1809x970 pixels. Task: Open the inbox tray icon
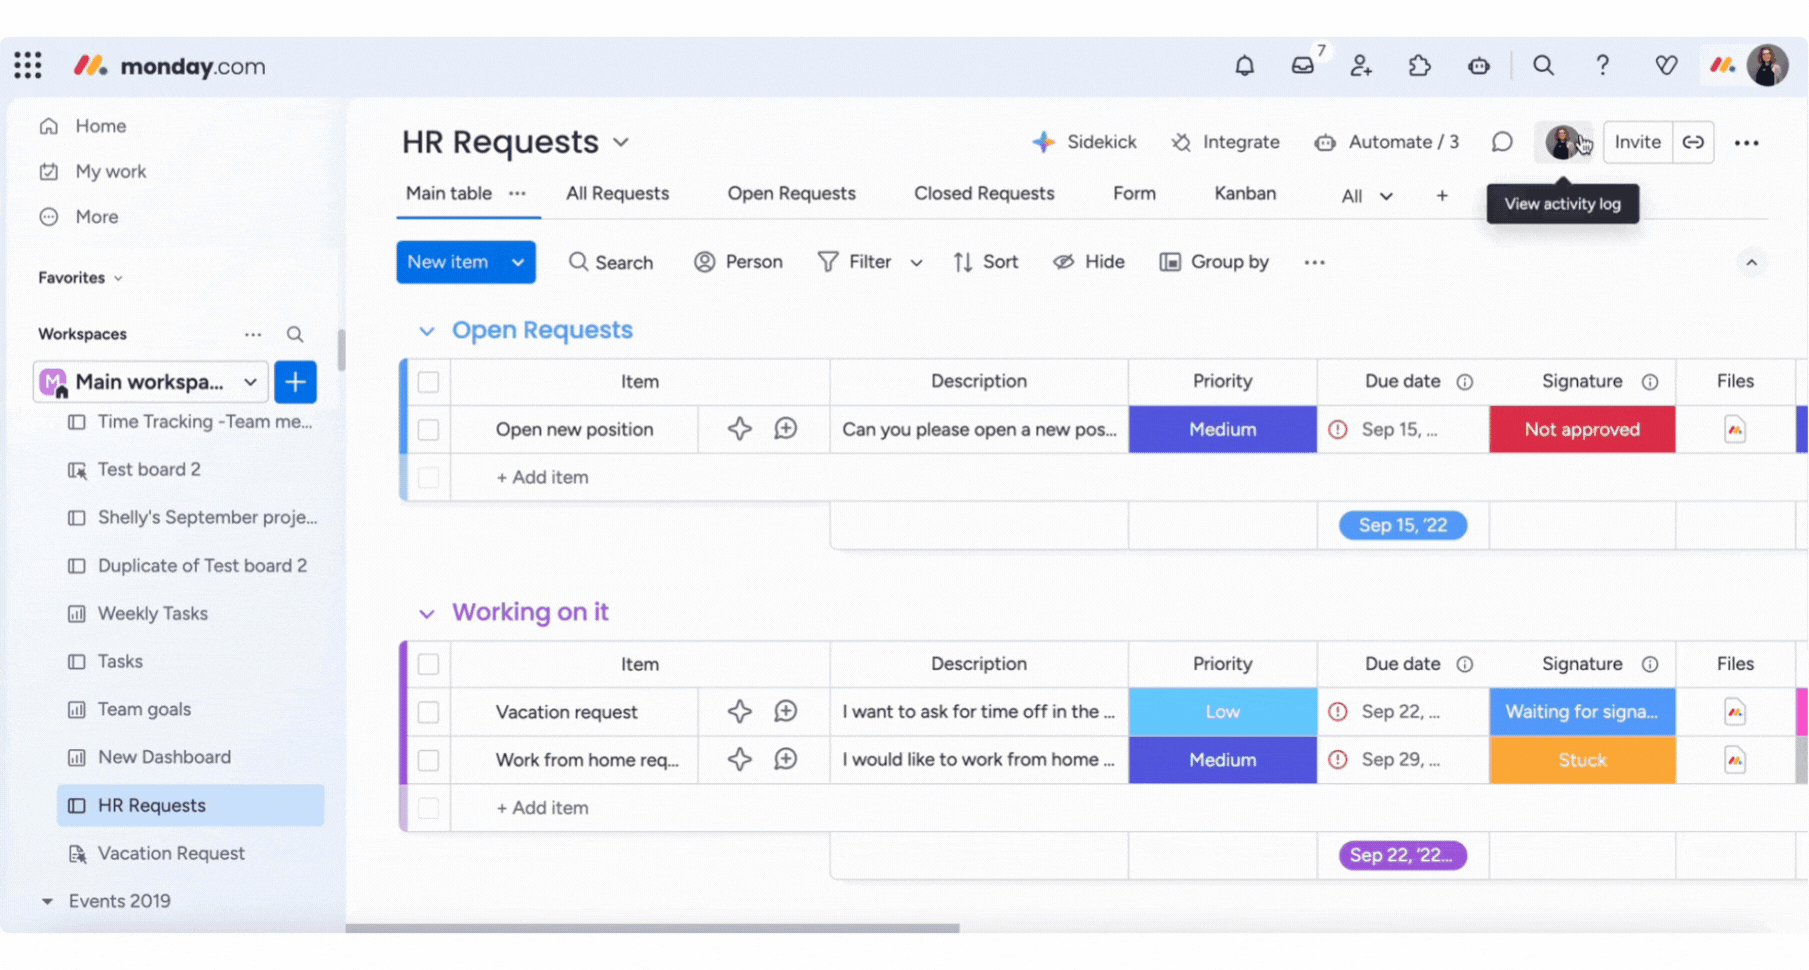[1302, 66]
